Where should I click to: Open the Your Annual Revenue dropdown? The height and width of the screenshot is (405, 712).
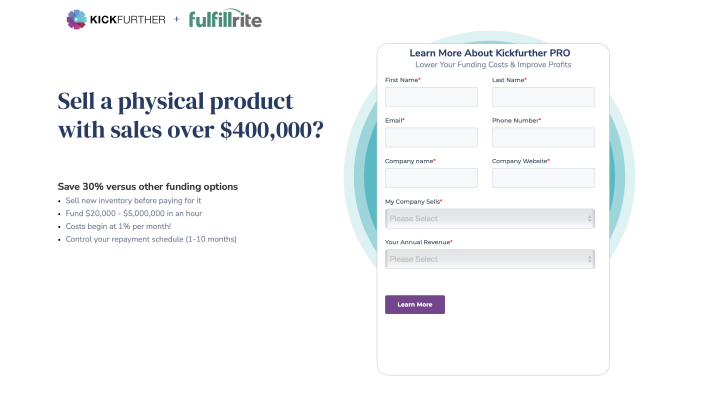[490, 259]
